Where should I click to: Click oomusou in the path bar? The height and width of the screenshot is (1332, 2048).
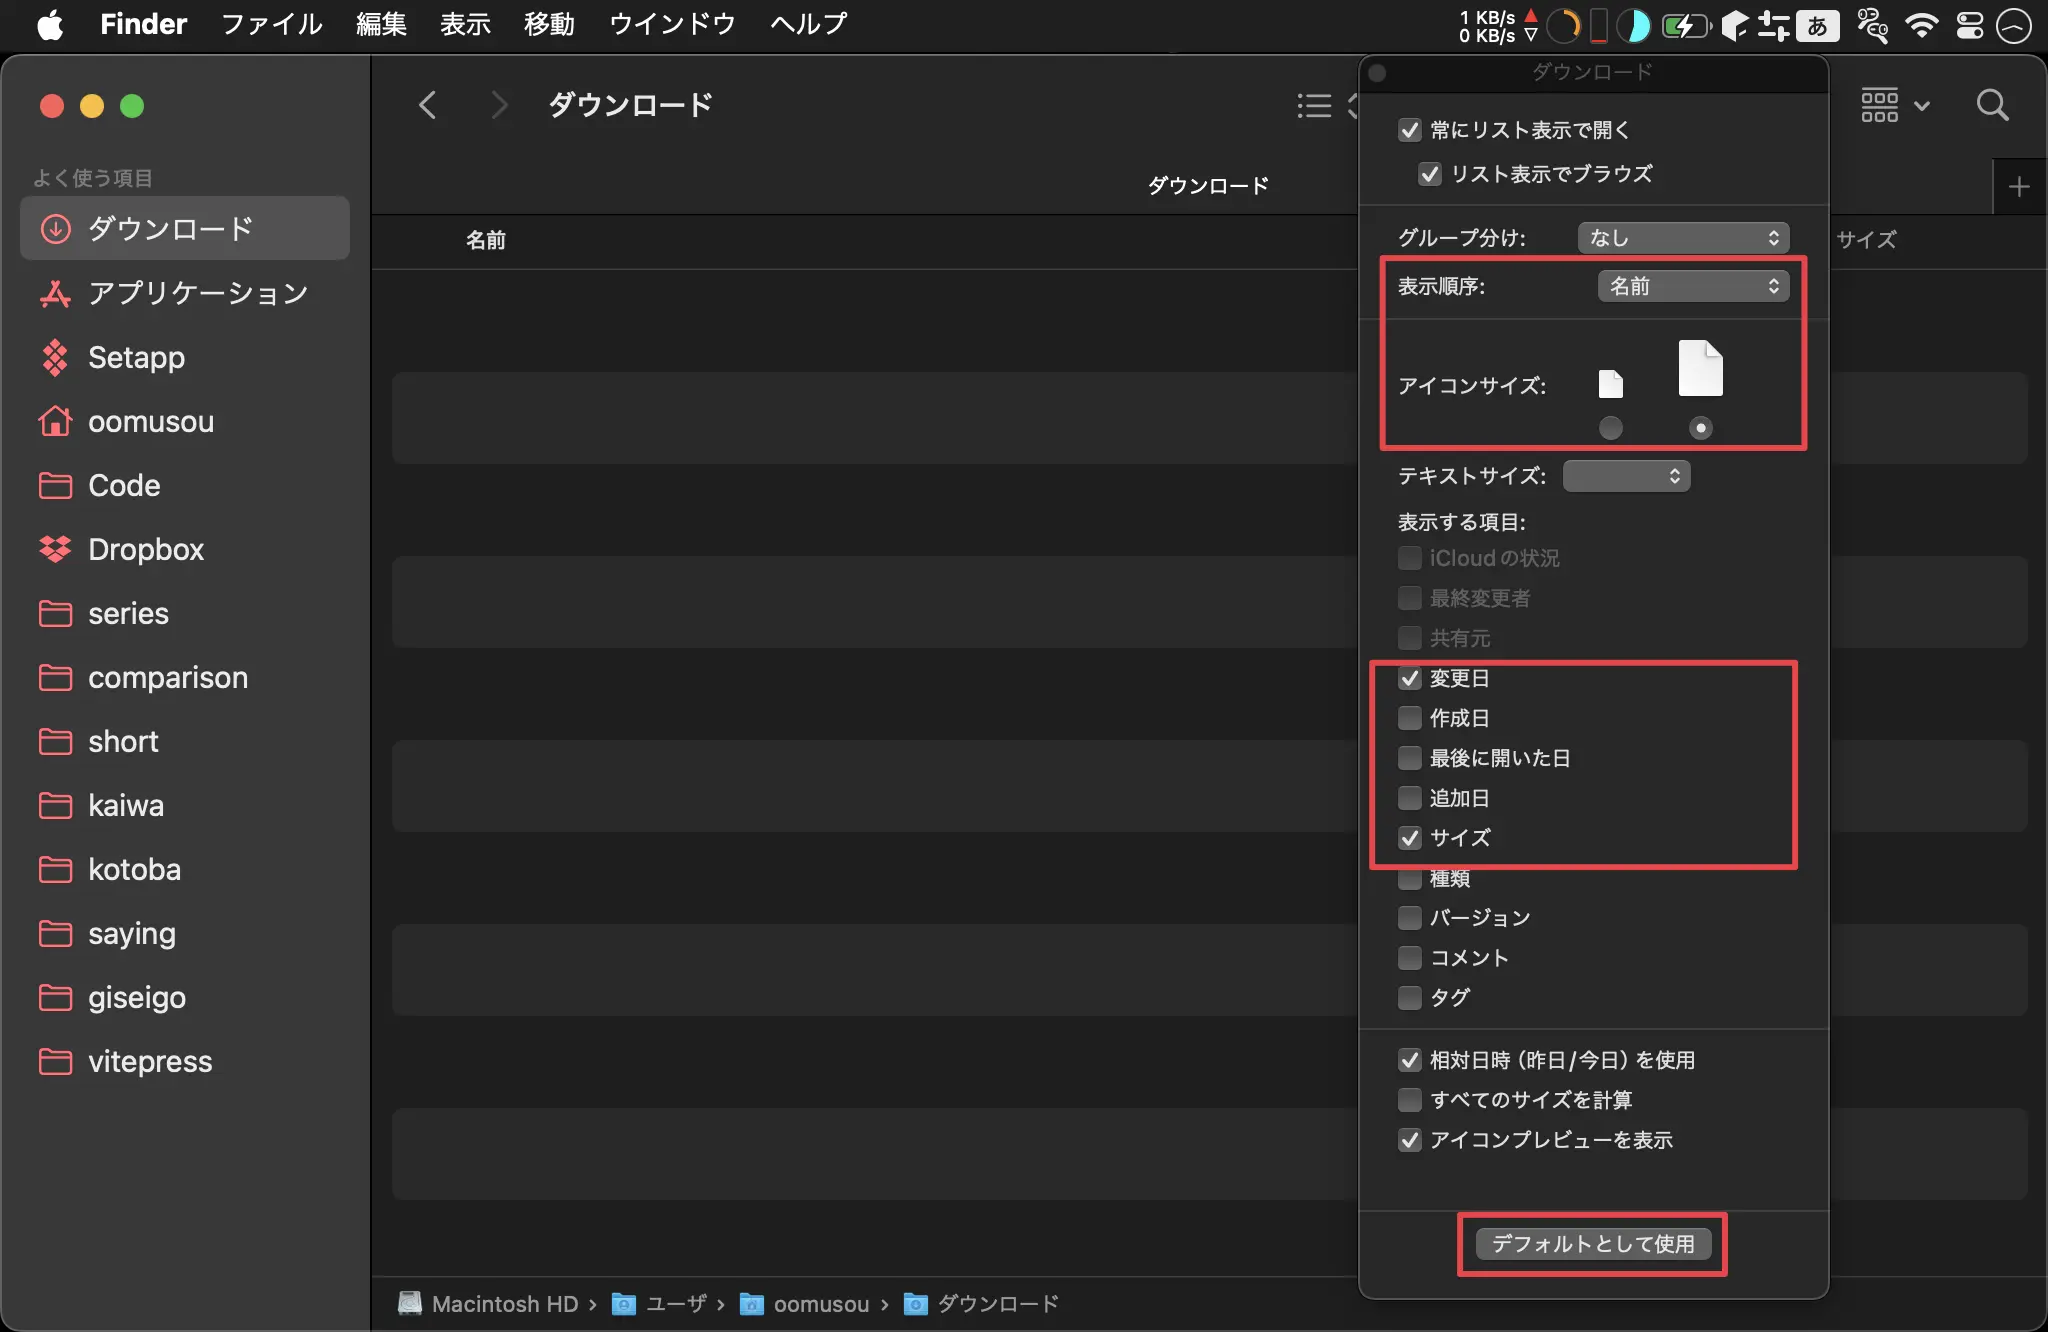[806, 1304]
